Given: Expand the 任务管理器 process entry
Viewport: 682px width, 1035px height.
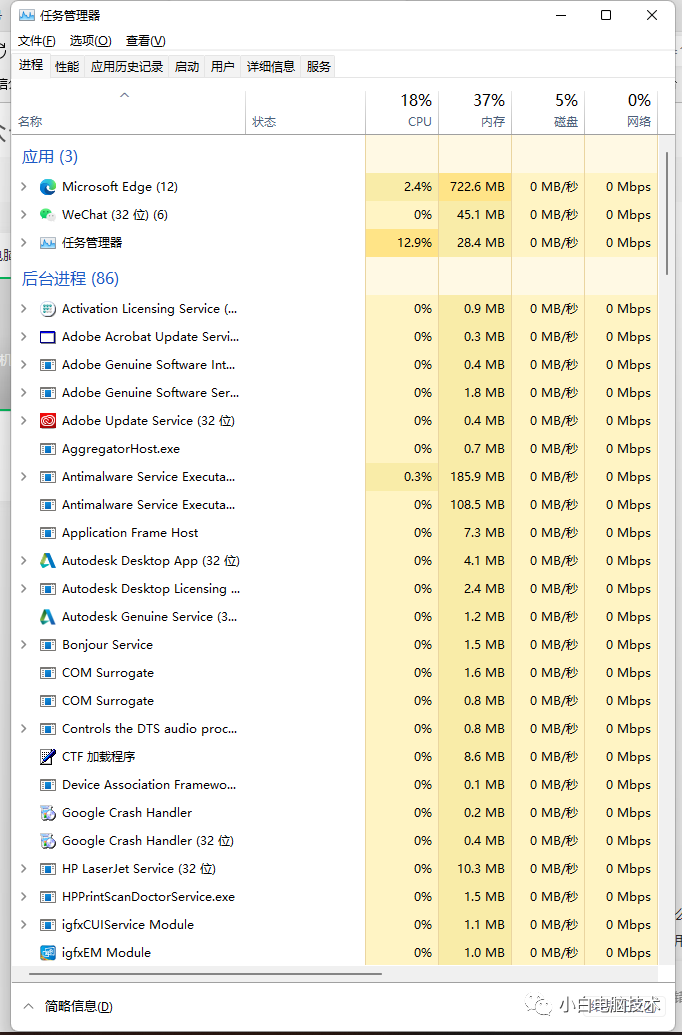Looking at the screenshot, I should point(24,243).
